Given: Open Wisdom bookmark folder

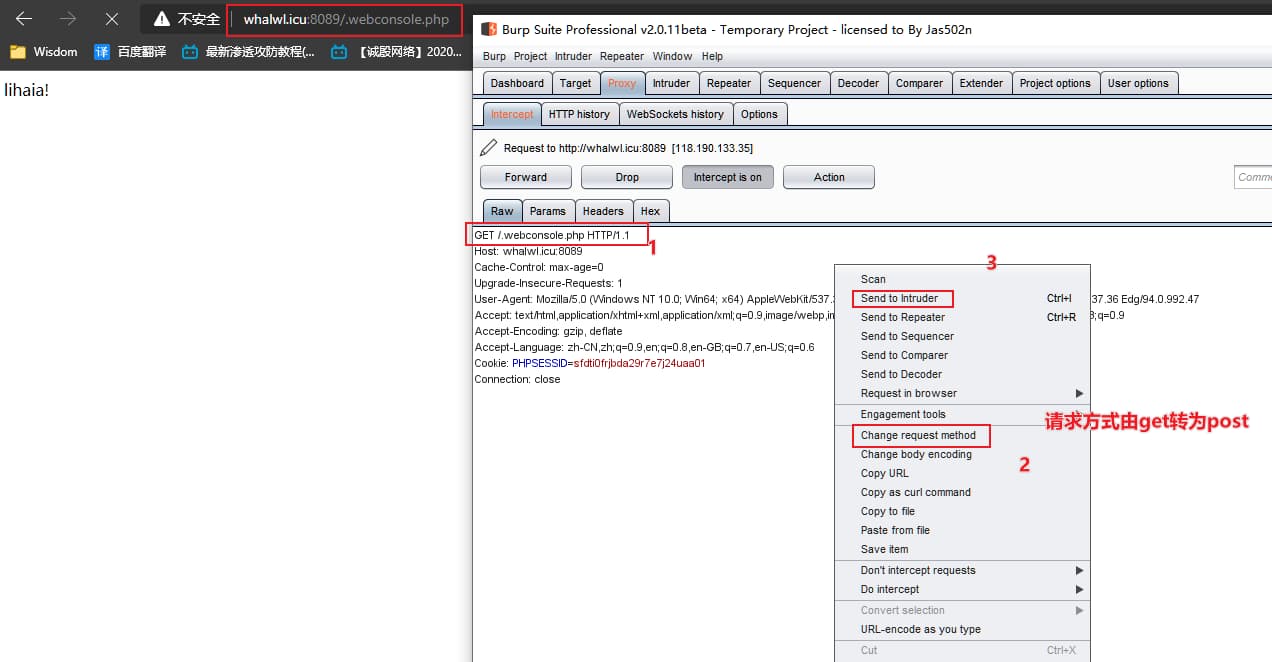Looking at the screenshot, I should (44, 51).
